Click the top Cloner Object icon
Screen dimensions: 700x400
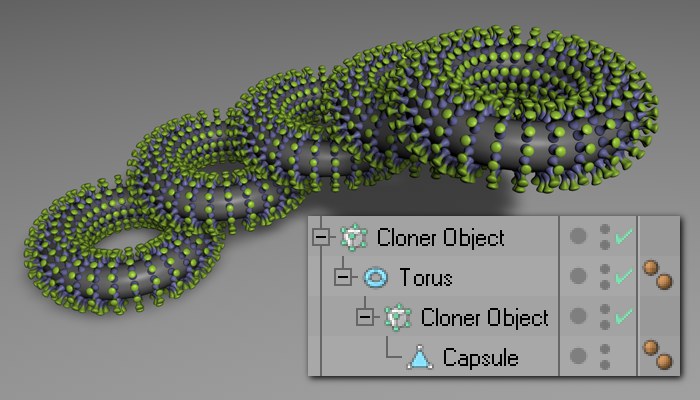pyautogui.click(x=354, y=237)
